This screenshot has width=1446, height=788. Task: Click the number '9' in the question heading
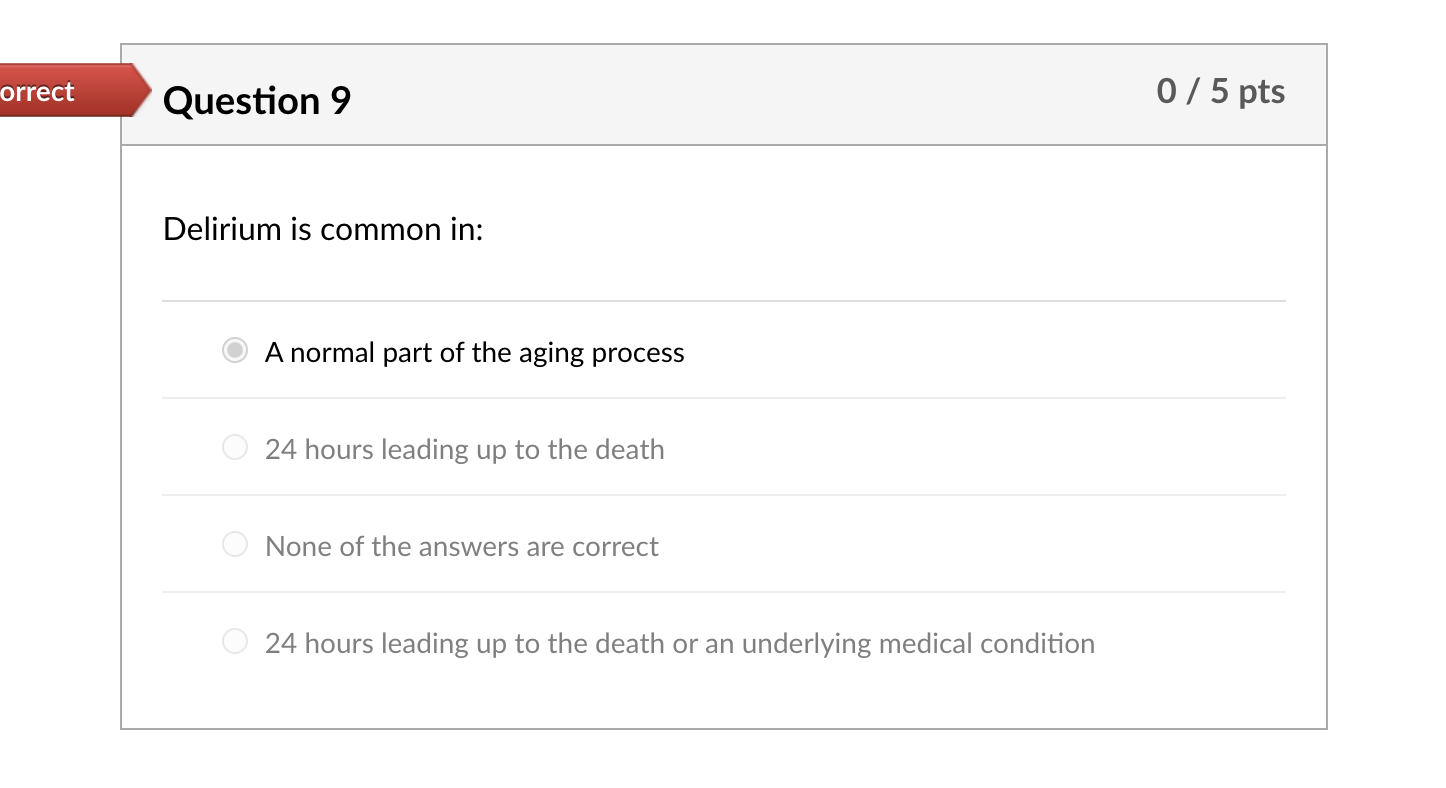[x=341, y=101]
